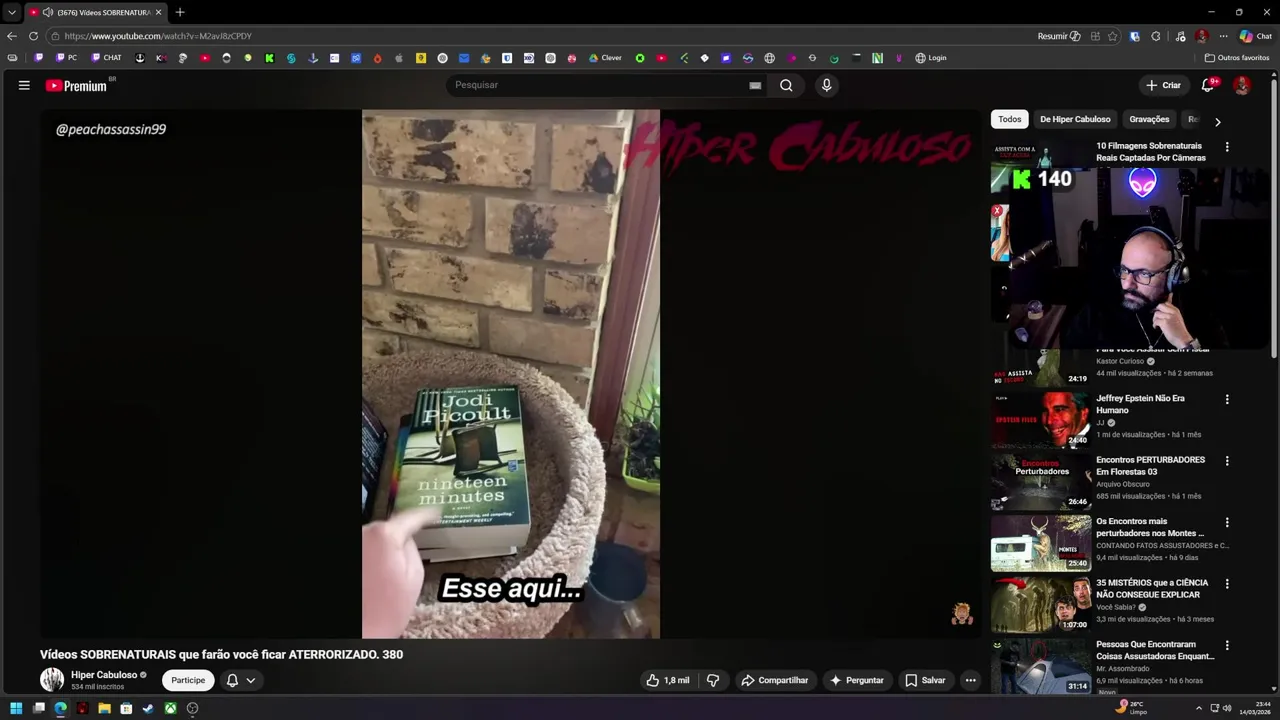Image resolution: width=1280 pixels, height=720 pixels.
Task: Open the taskbar clock and date
Action: [x=1256, y=708]
